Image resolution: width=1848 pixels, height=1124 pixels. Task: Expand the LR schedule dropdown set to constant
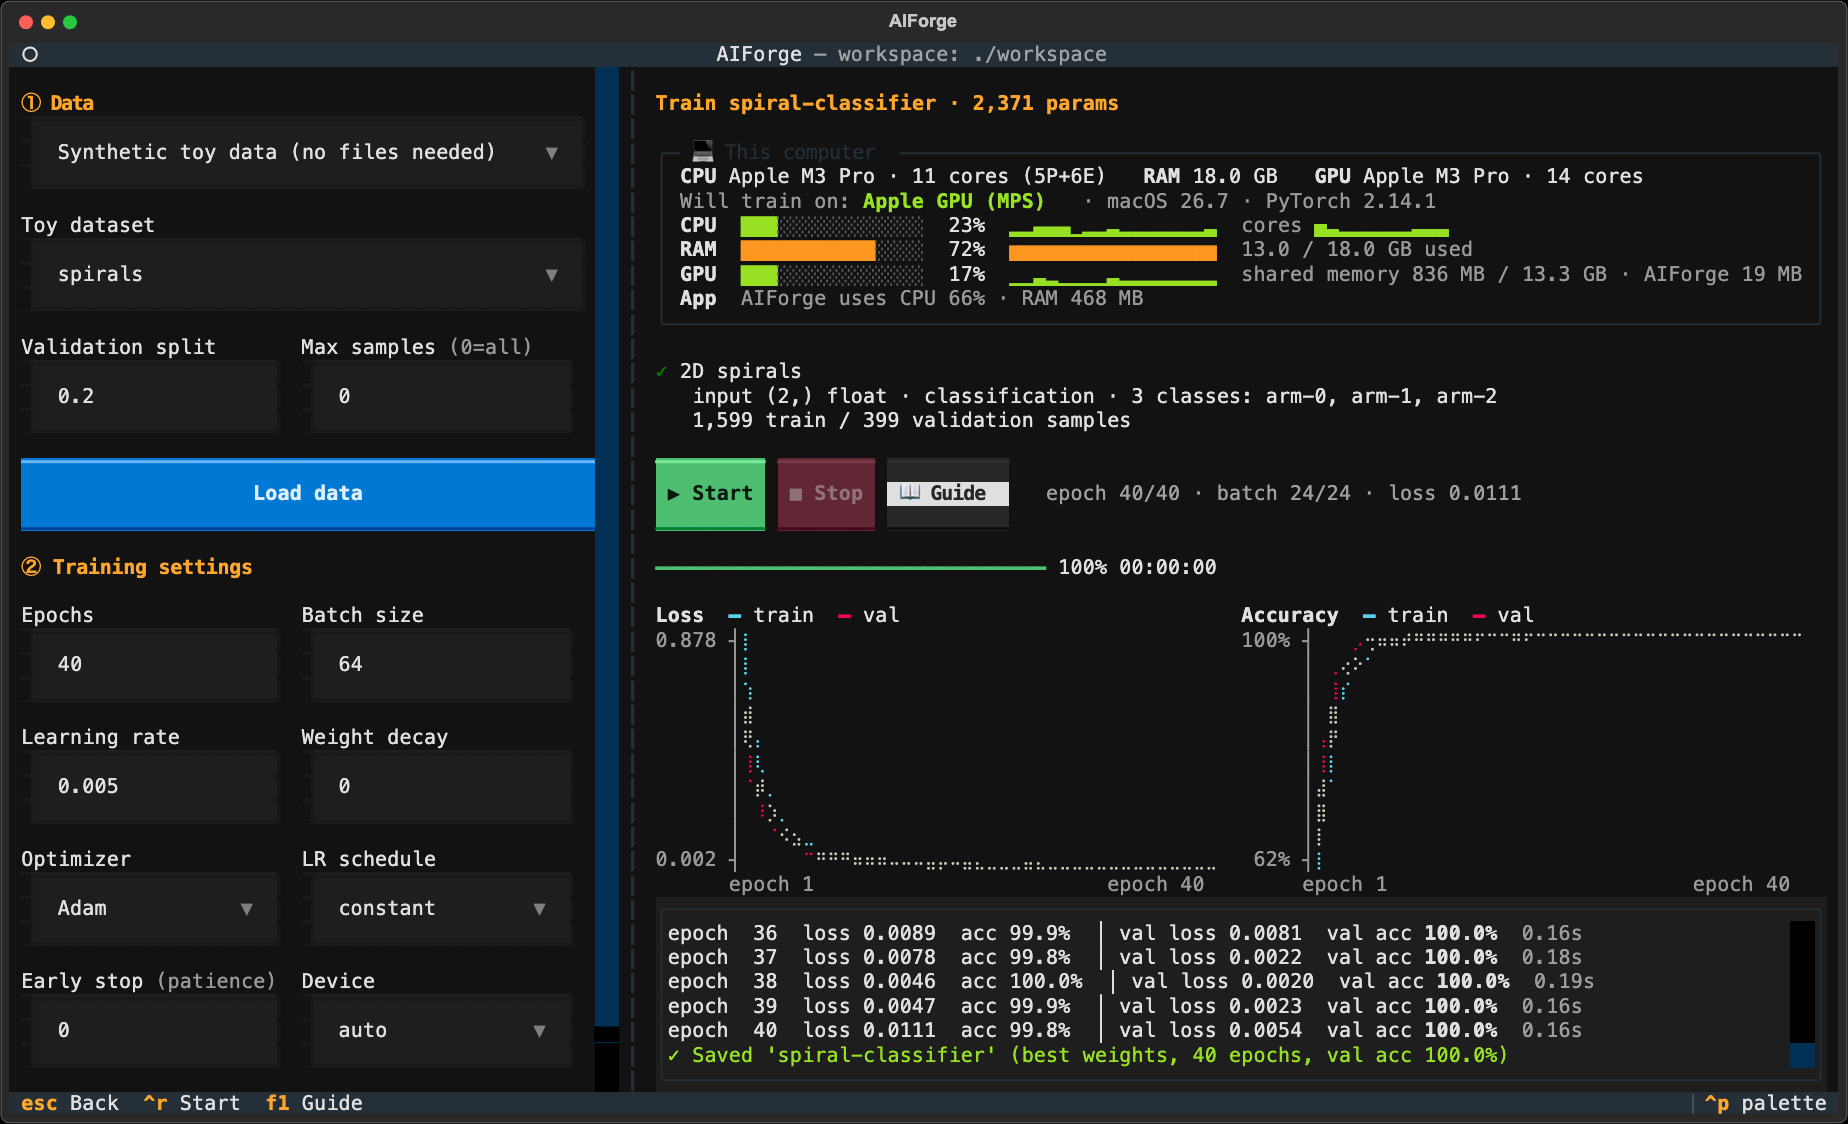(x=441, y=908)
